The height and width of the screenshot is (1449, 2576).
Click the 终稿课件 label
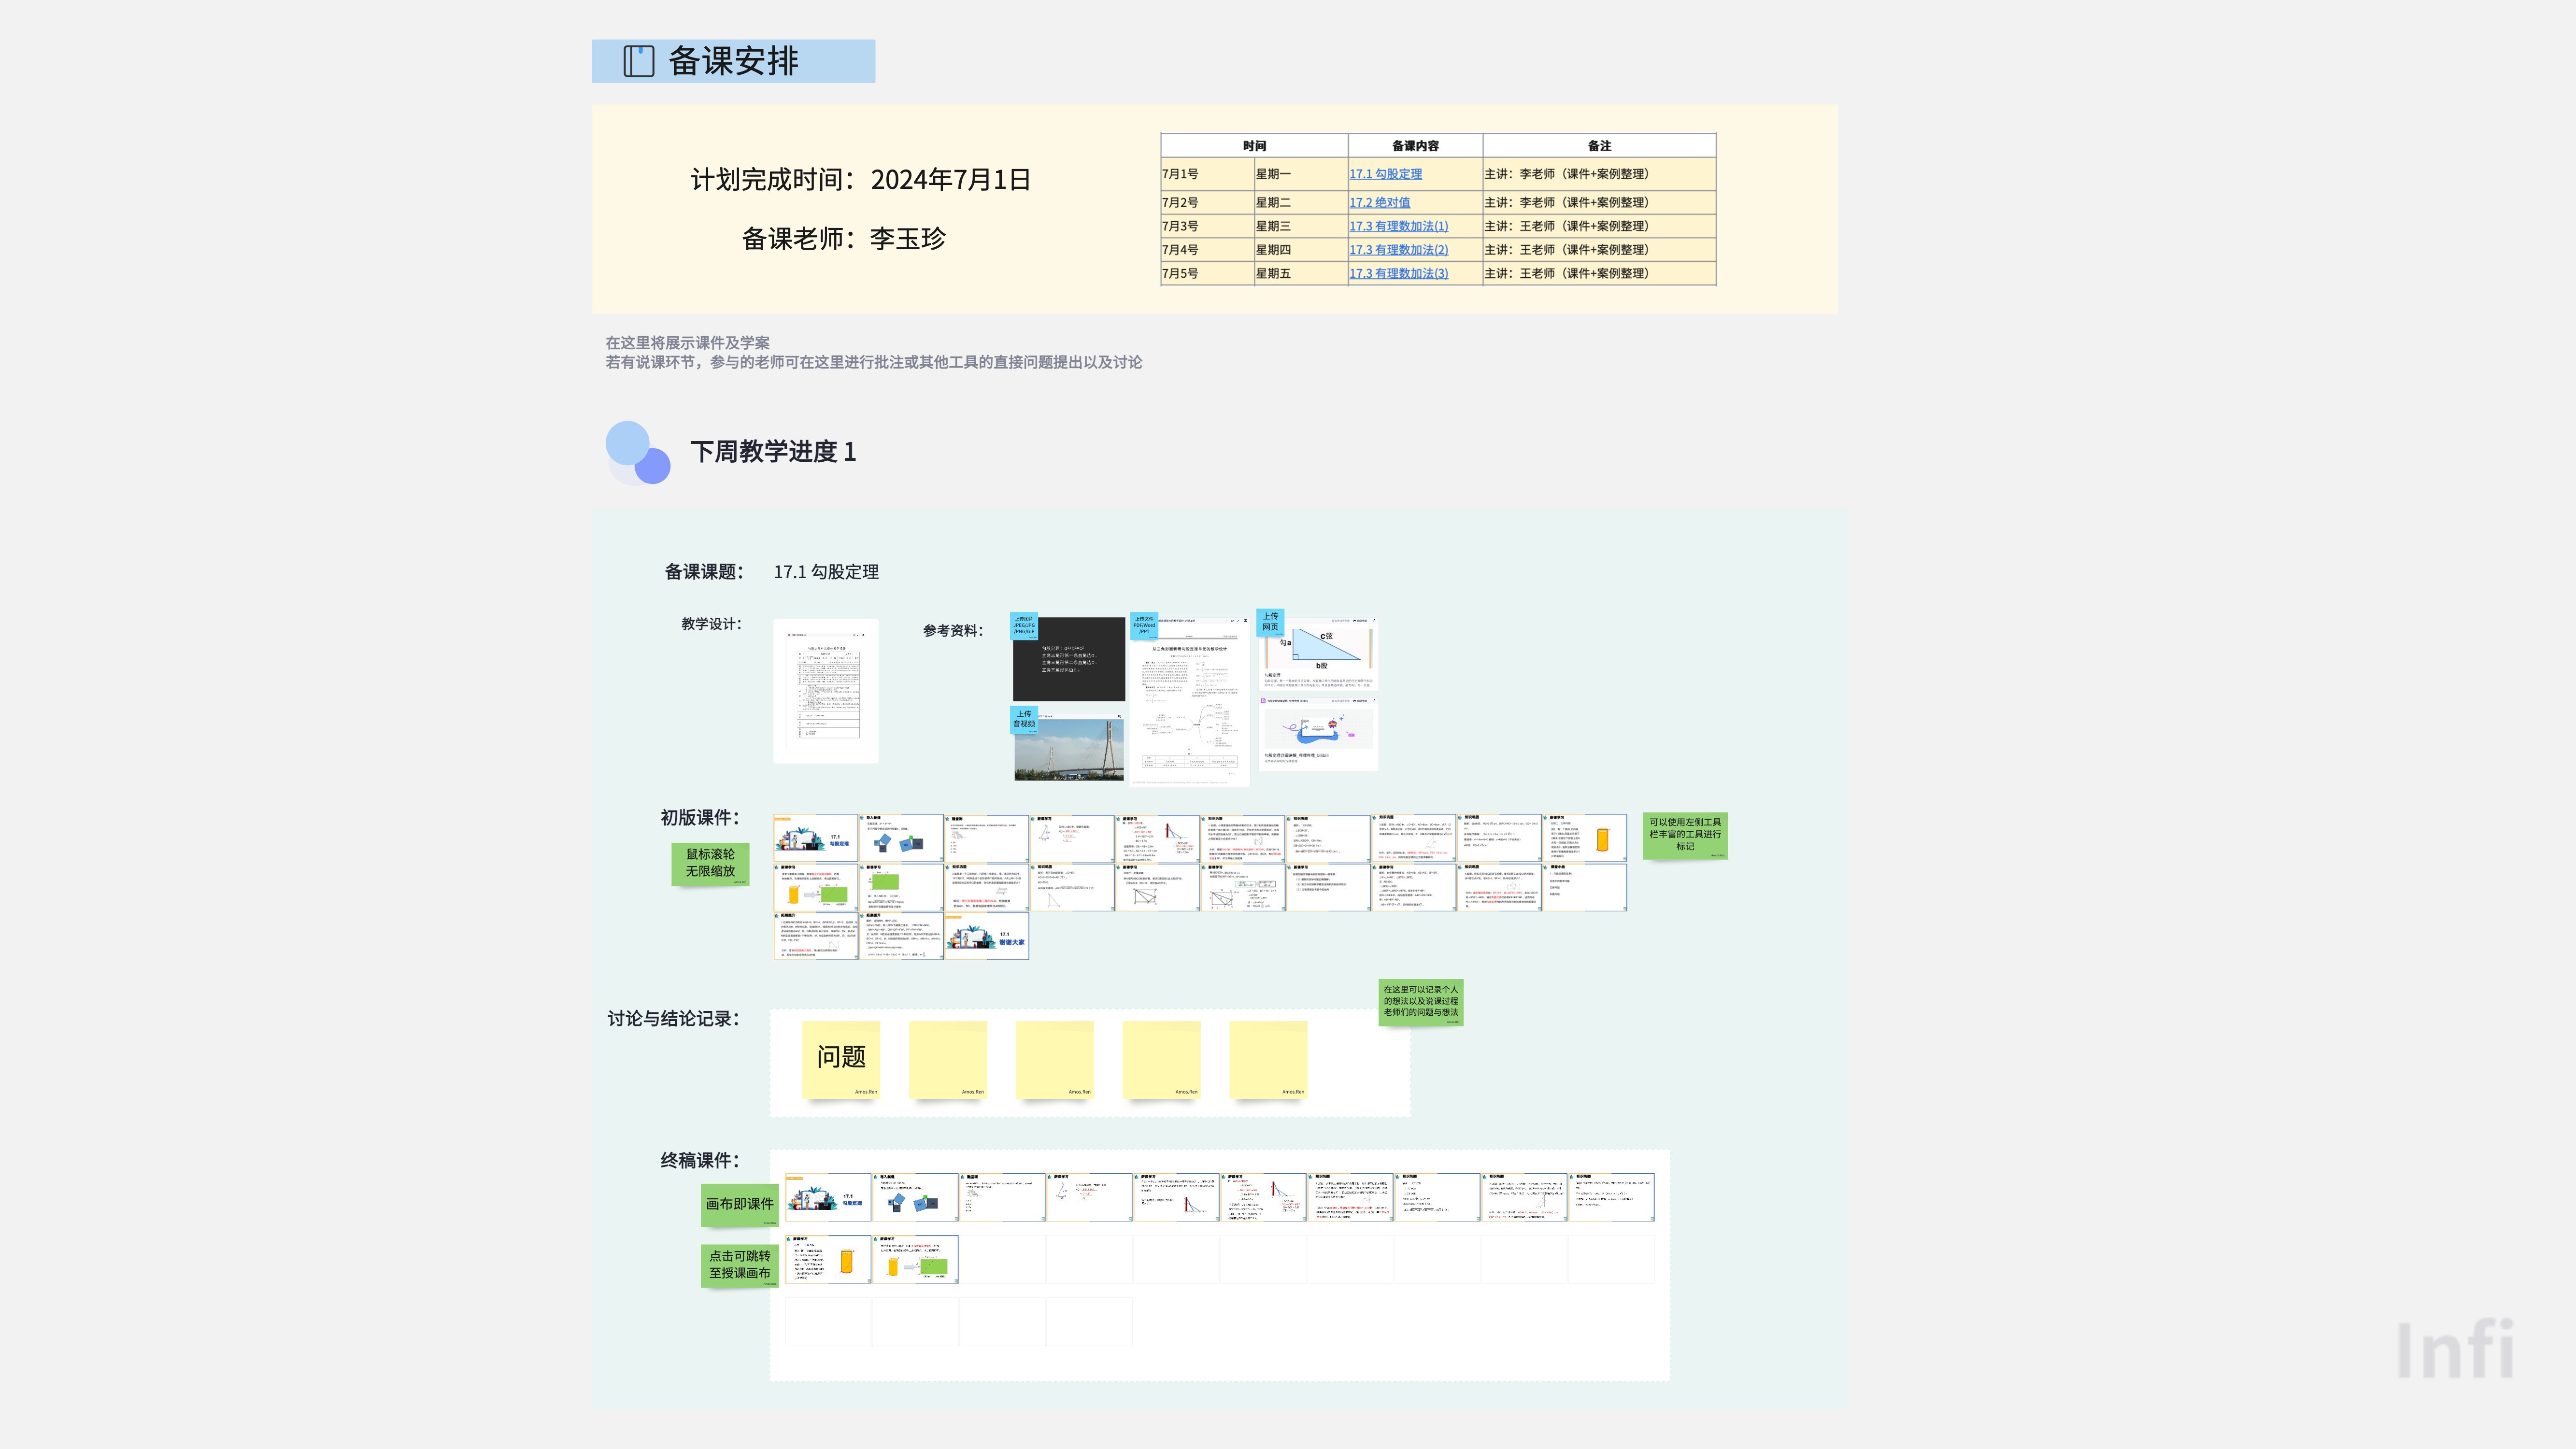click(x=699, y=1161)
